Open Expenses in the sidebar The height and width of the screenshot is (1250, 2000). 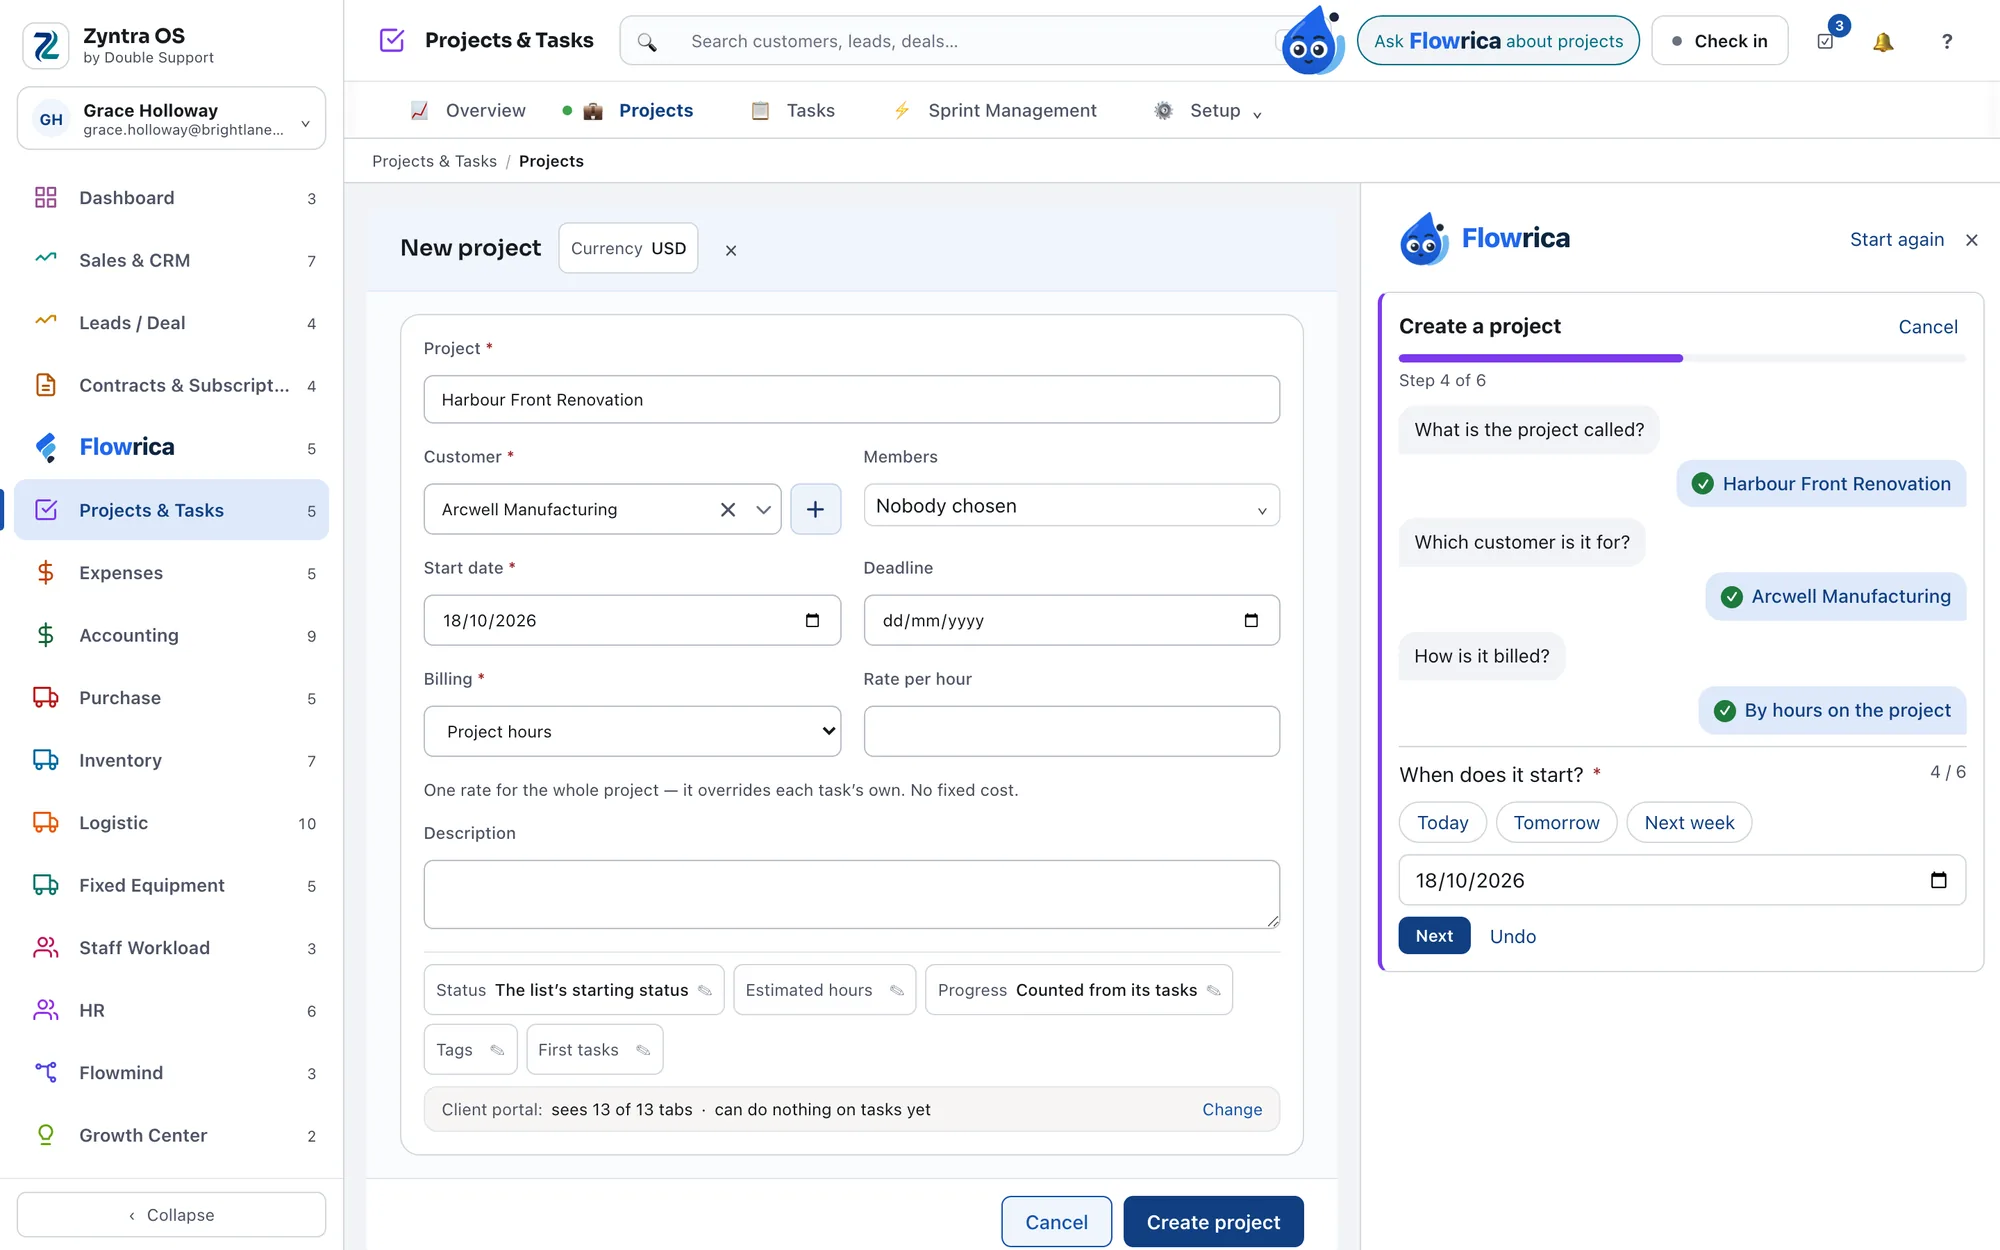172,573
